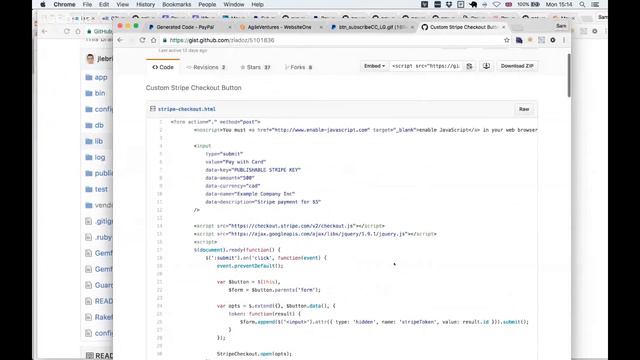Click the back arrow in the front Chrome window
This screenshot has height=360, width=640.
[x=120, y=40]
